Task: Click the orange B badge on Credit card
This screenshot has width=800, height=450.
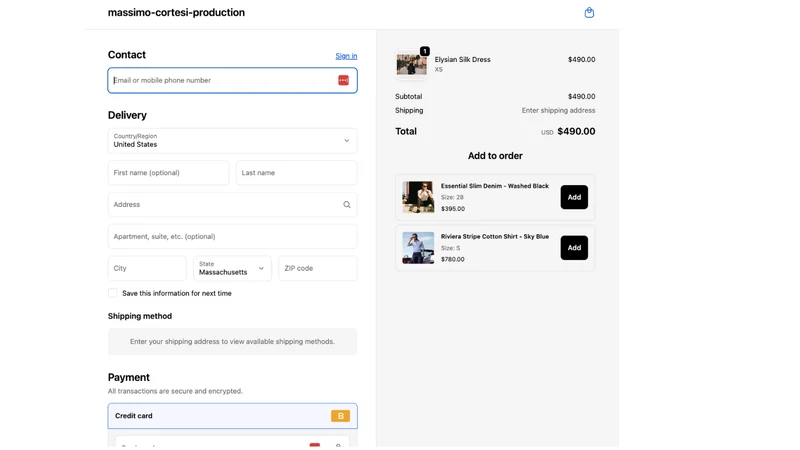Action: tap(340, 416)
